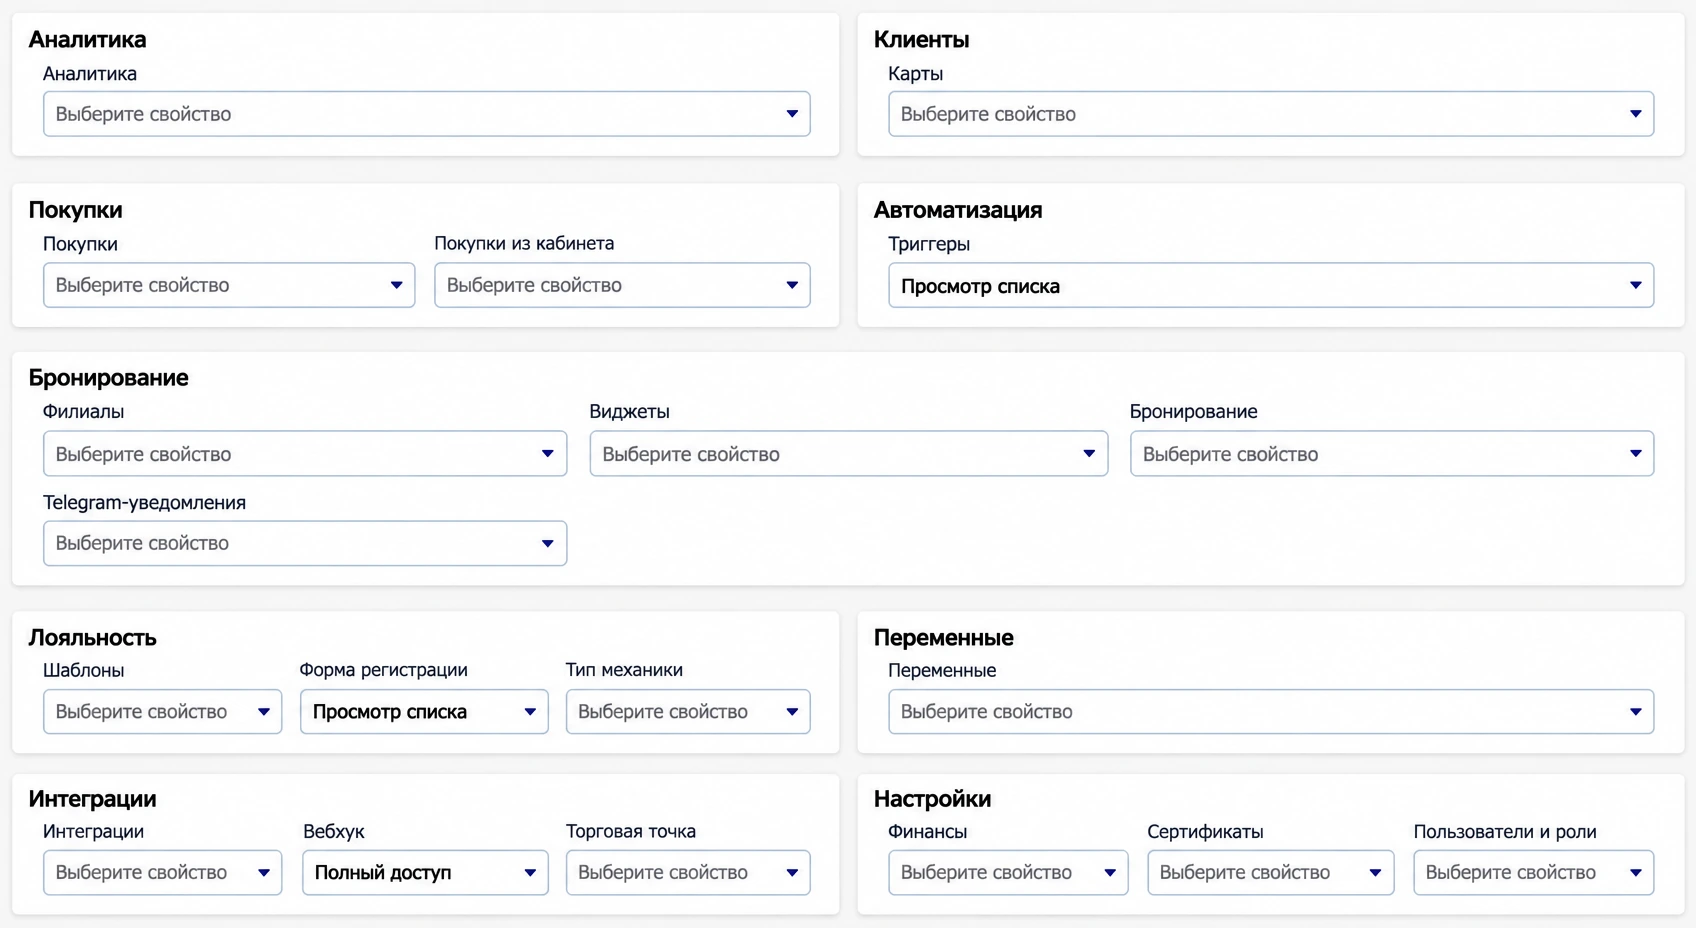Expand the Переменные property dropdown
Screen dimensions: 1696x928
pos(1271,712)
